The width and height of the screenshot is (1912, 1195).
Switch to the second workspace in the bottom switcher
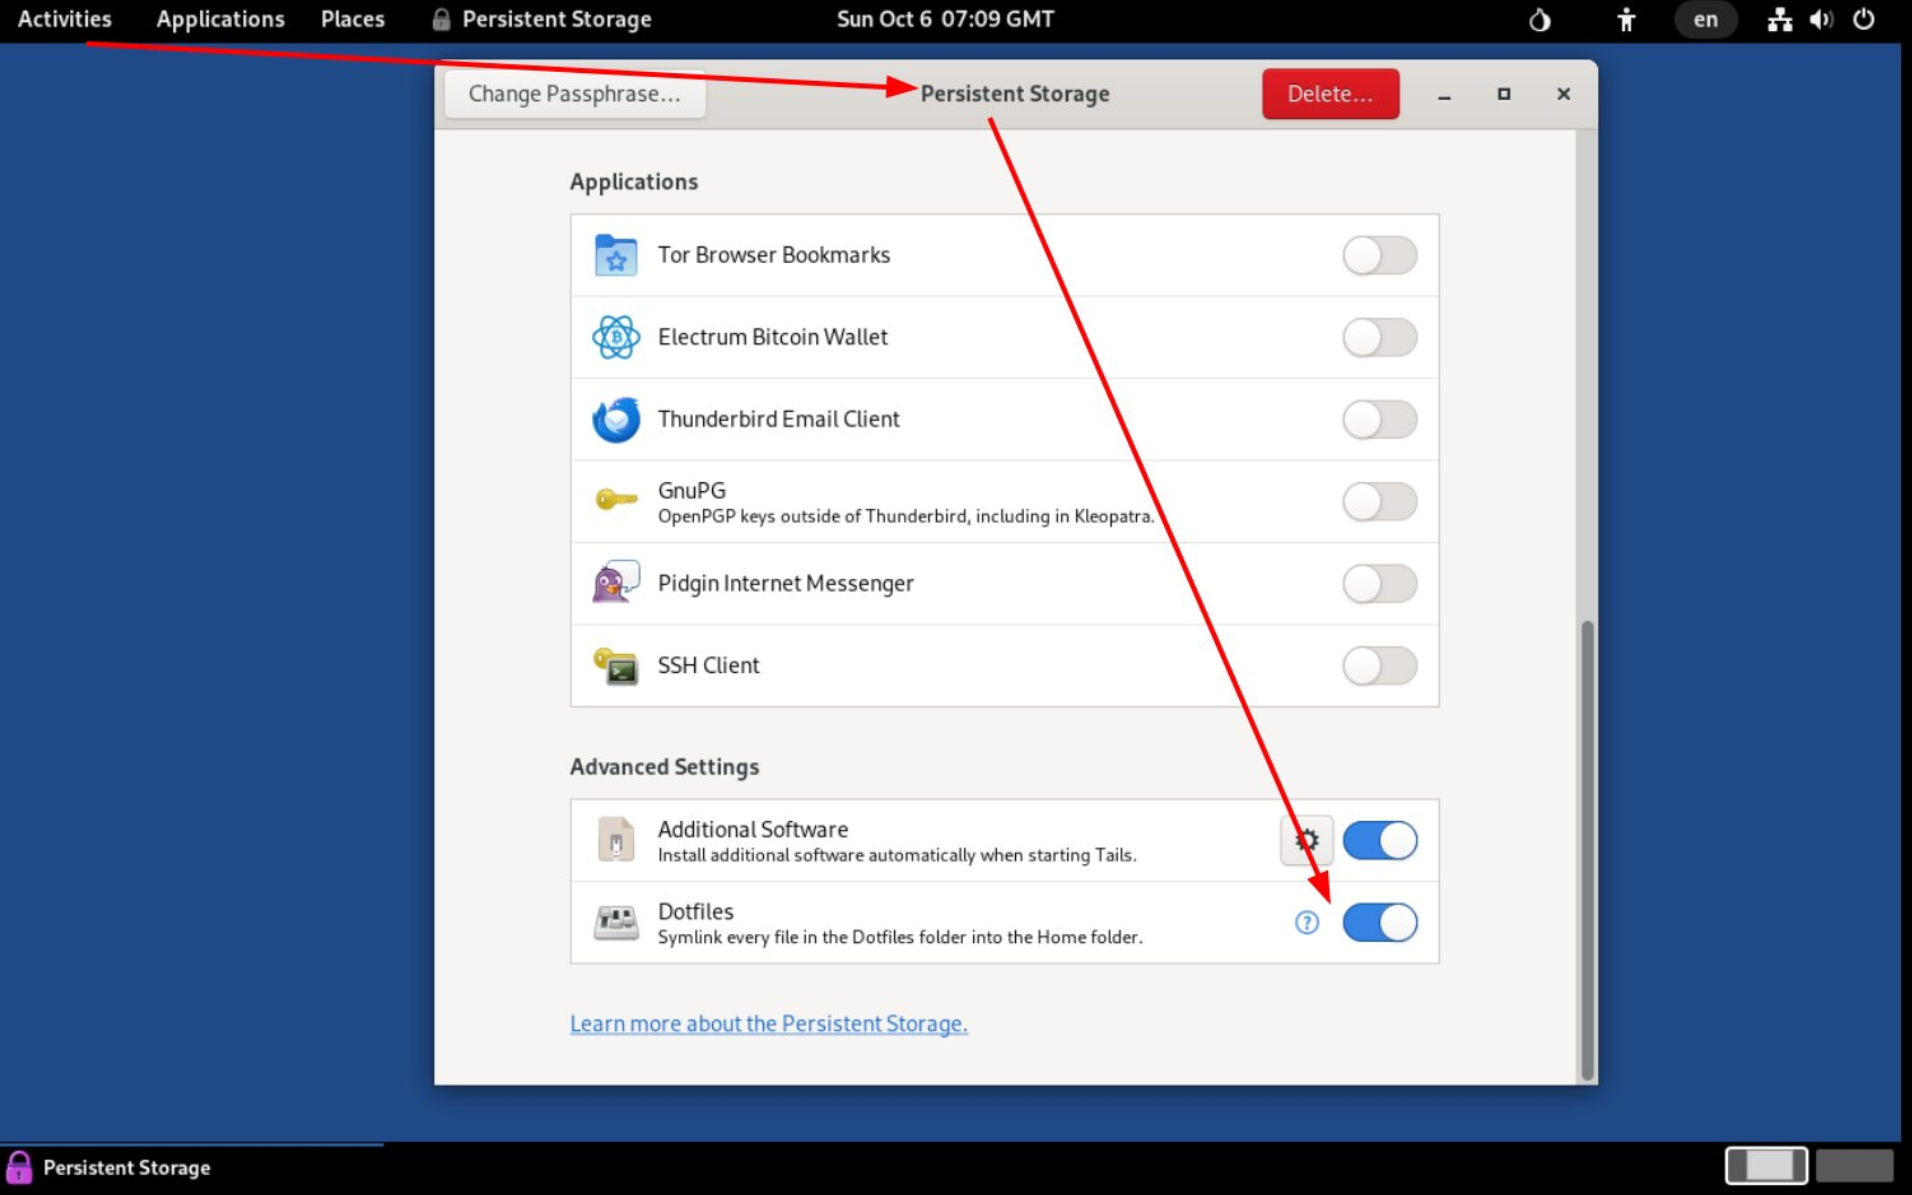click(x=1854, y=1166)
